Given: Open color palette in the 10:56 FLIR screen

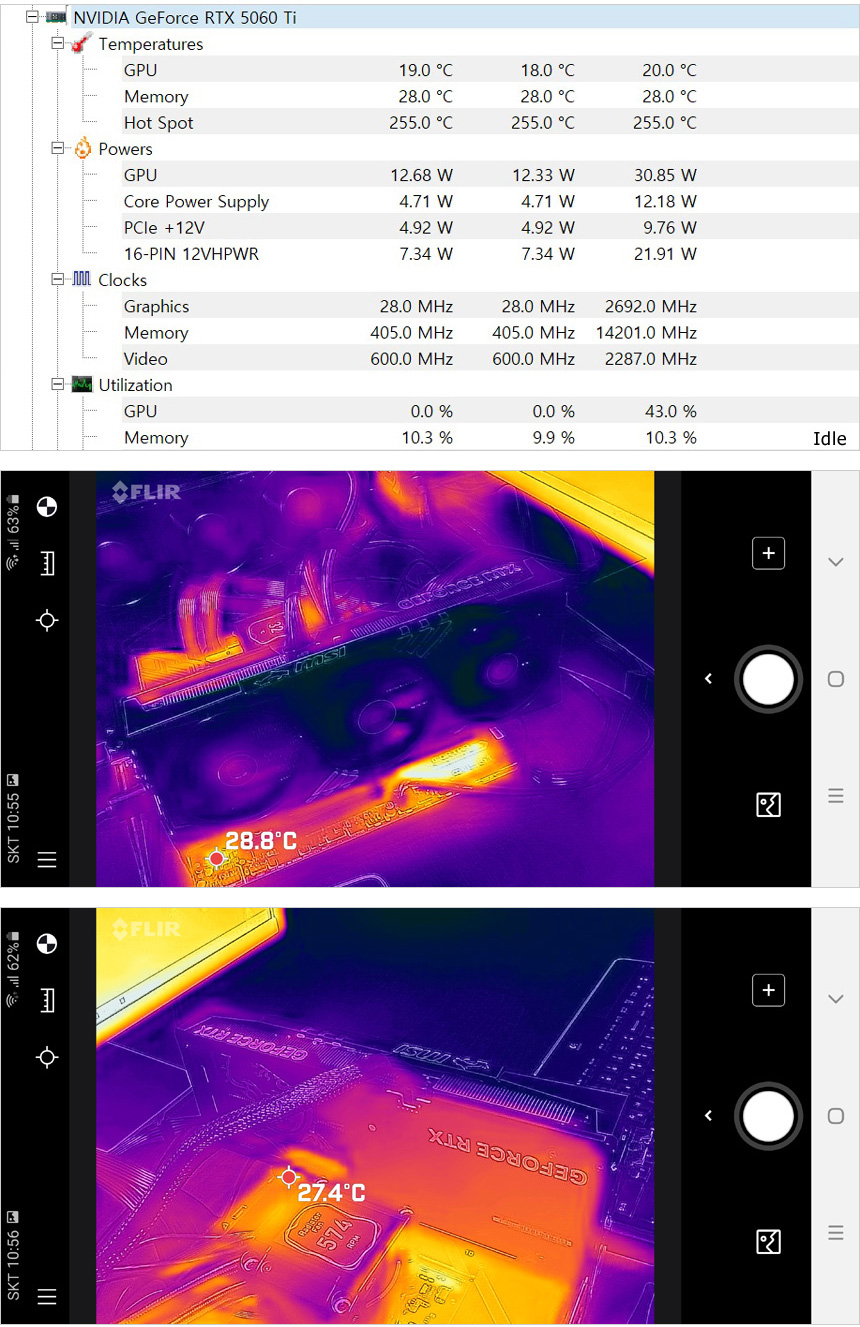Looking at the screenshot, I should click(x=47, y=943).
